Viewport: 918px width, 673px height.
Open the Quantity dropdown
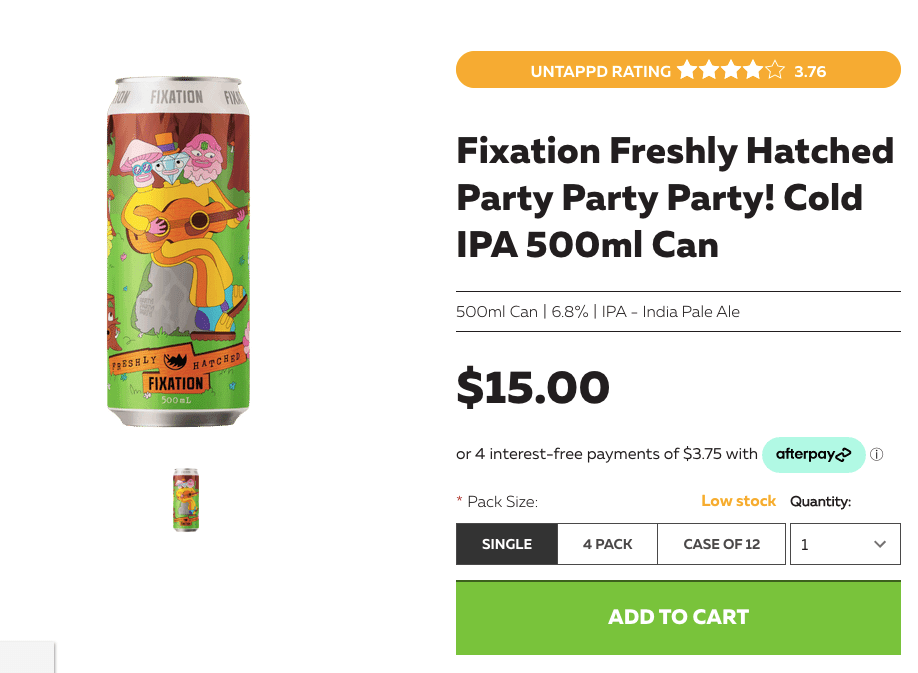[845, 544]
